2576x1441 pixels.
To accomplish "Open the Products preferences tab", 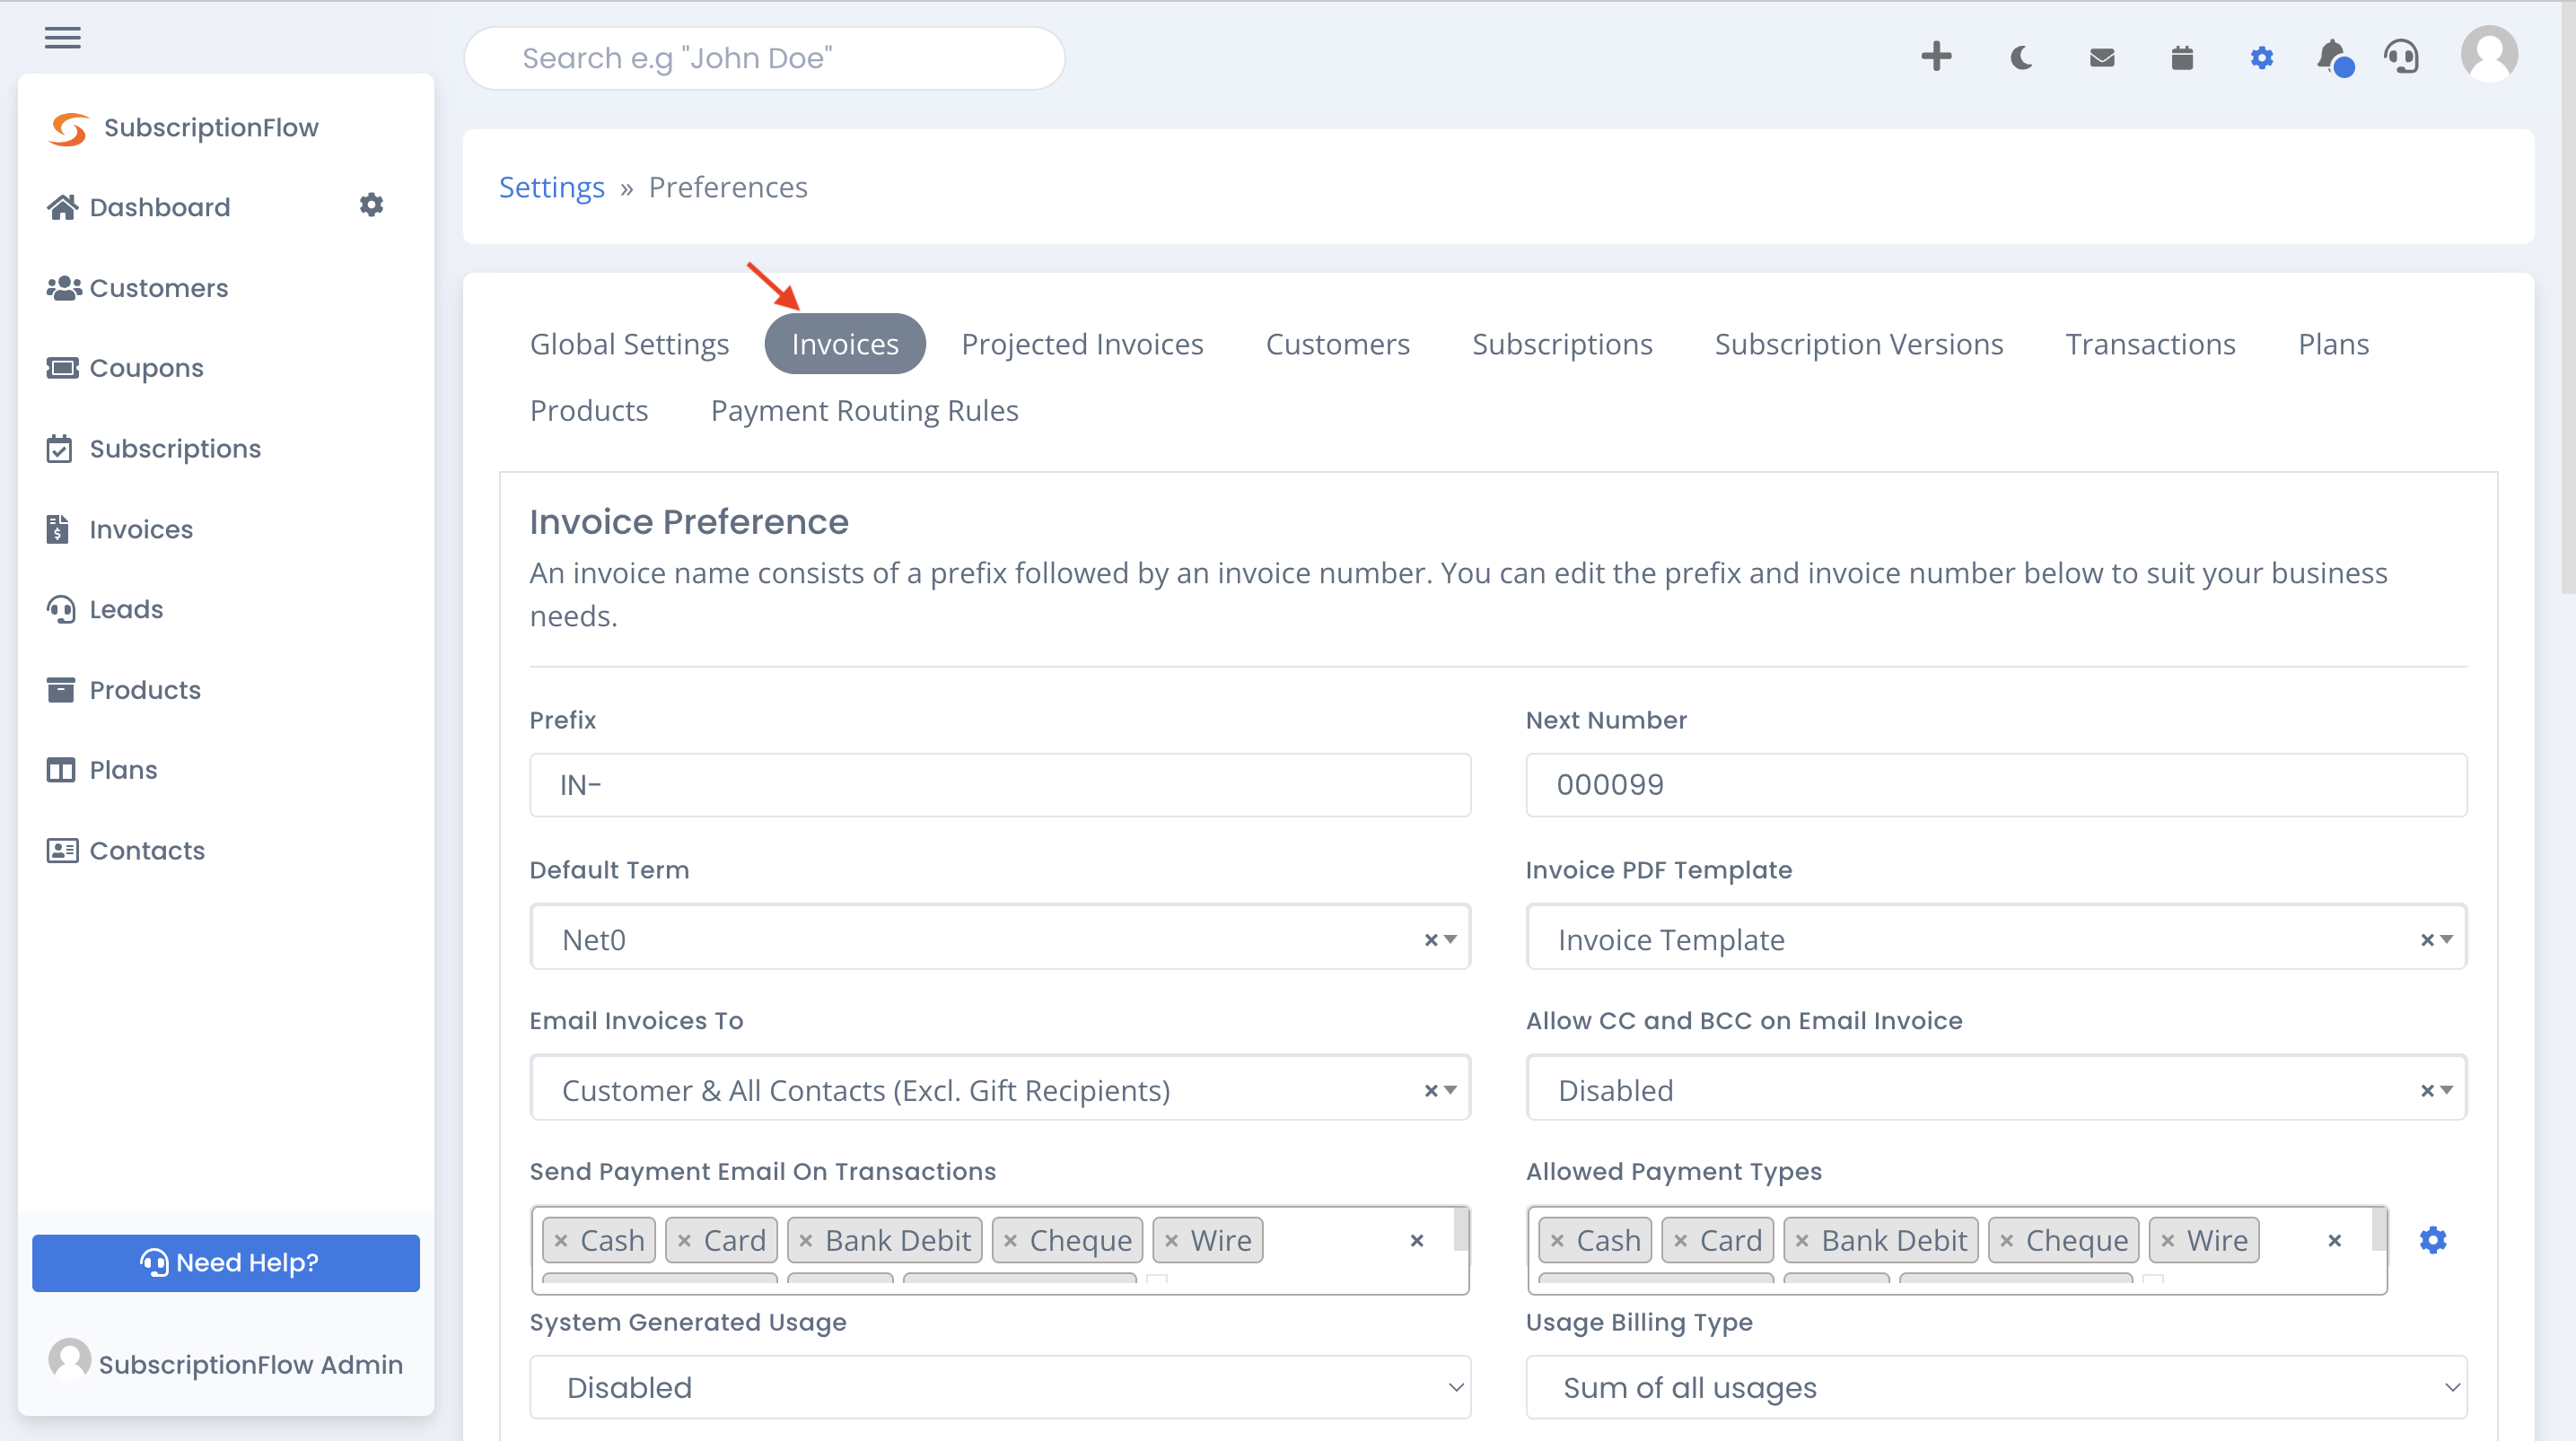I will [589, 411].
